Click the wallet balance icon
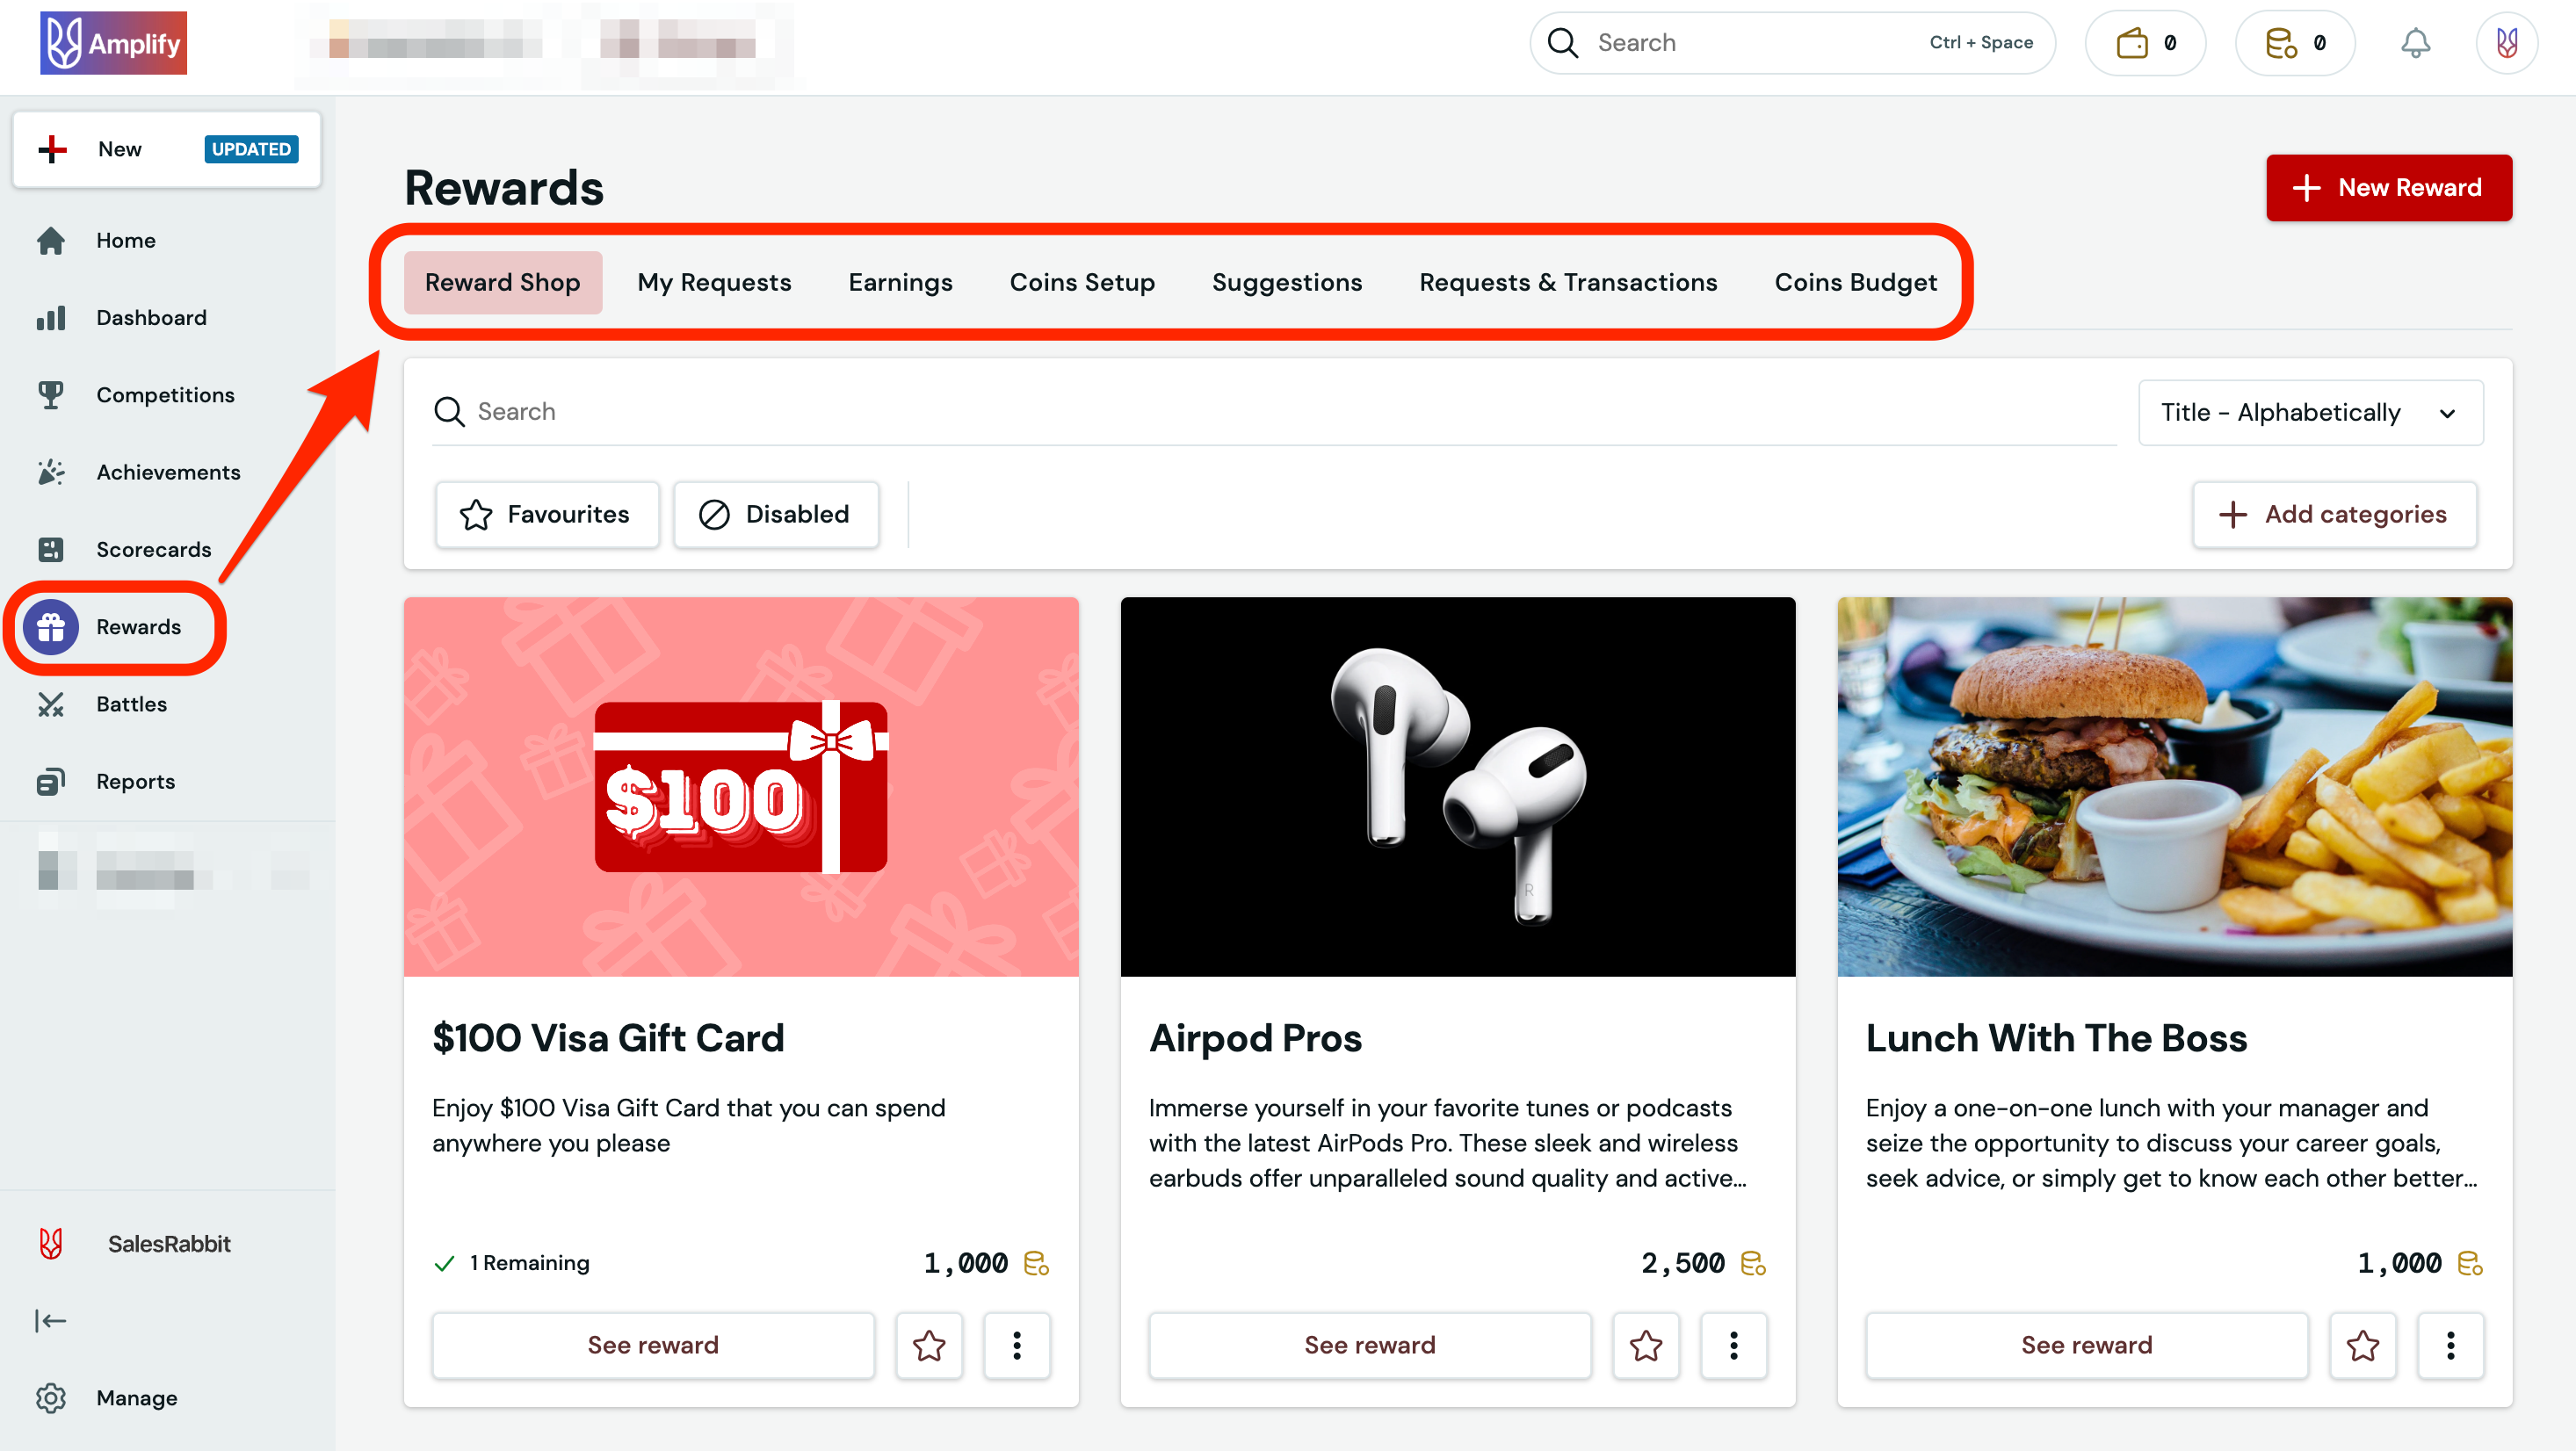This screenshot has width=2576, height=1451. pos(2132,43)
